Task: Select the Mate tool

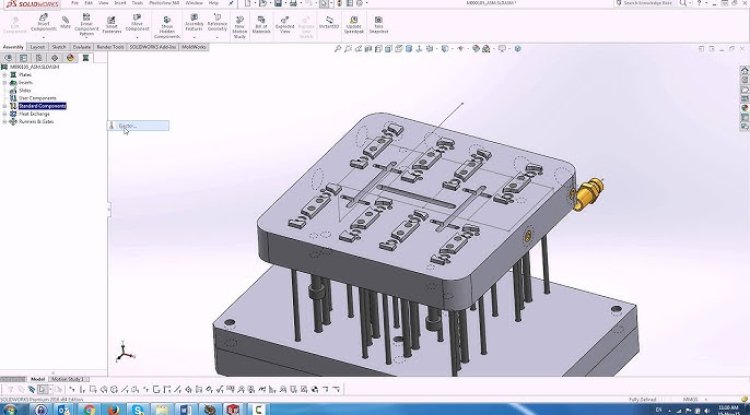Action: 66,22
